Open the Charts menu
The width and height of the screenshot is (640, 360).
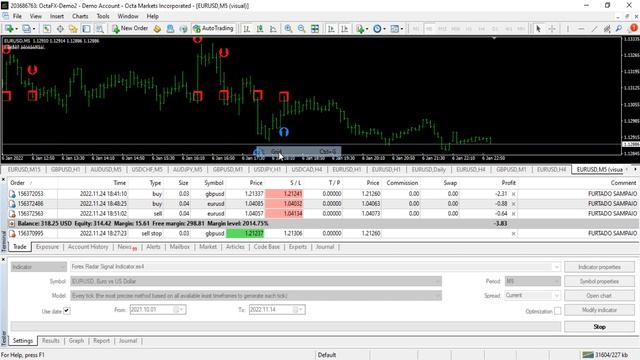pos(80,16)
